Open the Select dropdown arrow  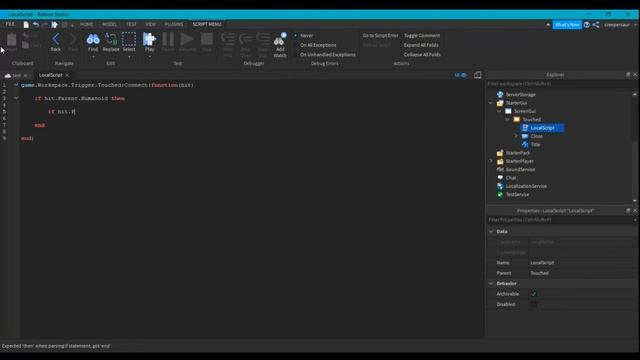pos(129,57)
